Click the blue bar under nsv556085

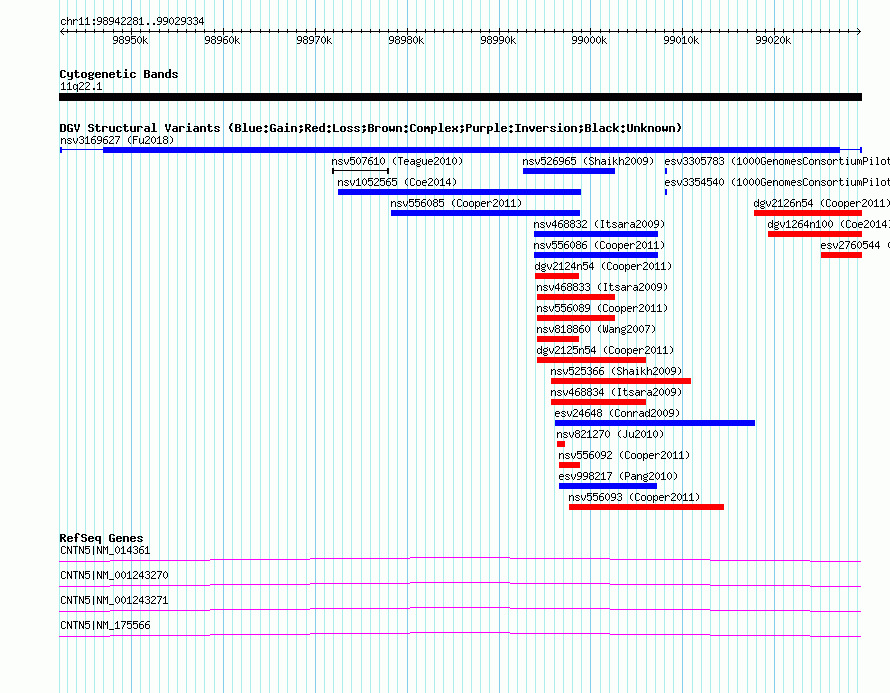[x=485, y=213]
